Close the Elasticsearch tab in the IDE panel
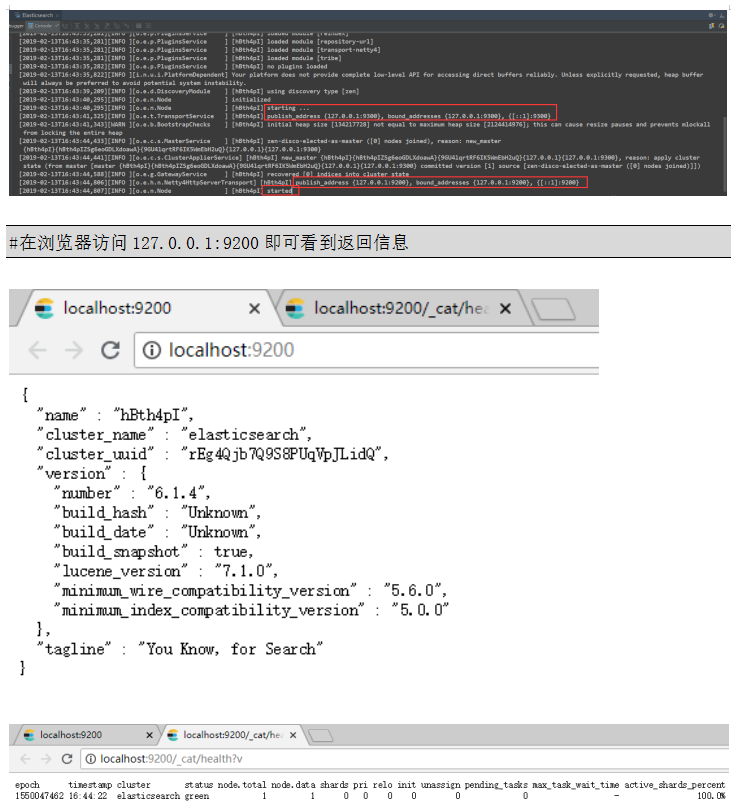This screenshot has height=812, width=742. (x=57, y=16)
